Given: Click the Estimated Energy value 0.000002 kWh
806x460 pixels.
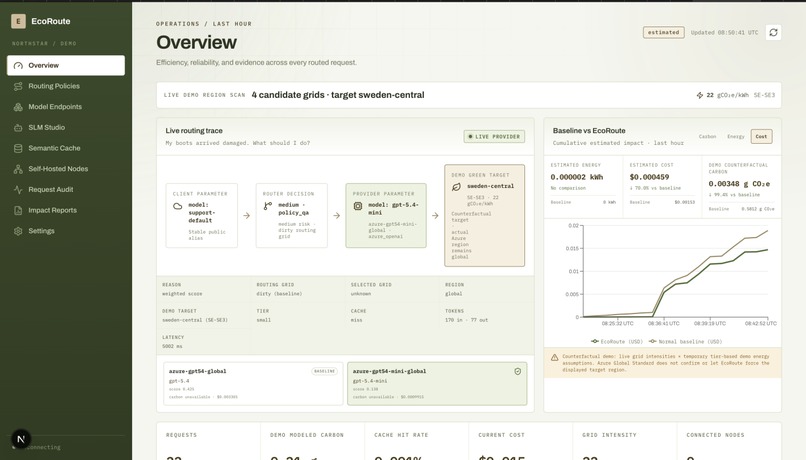Looking at the screenshot, I should point(576,177).
